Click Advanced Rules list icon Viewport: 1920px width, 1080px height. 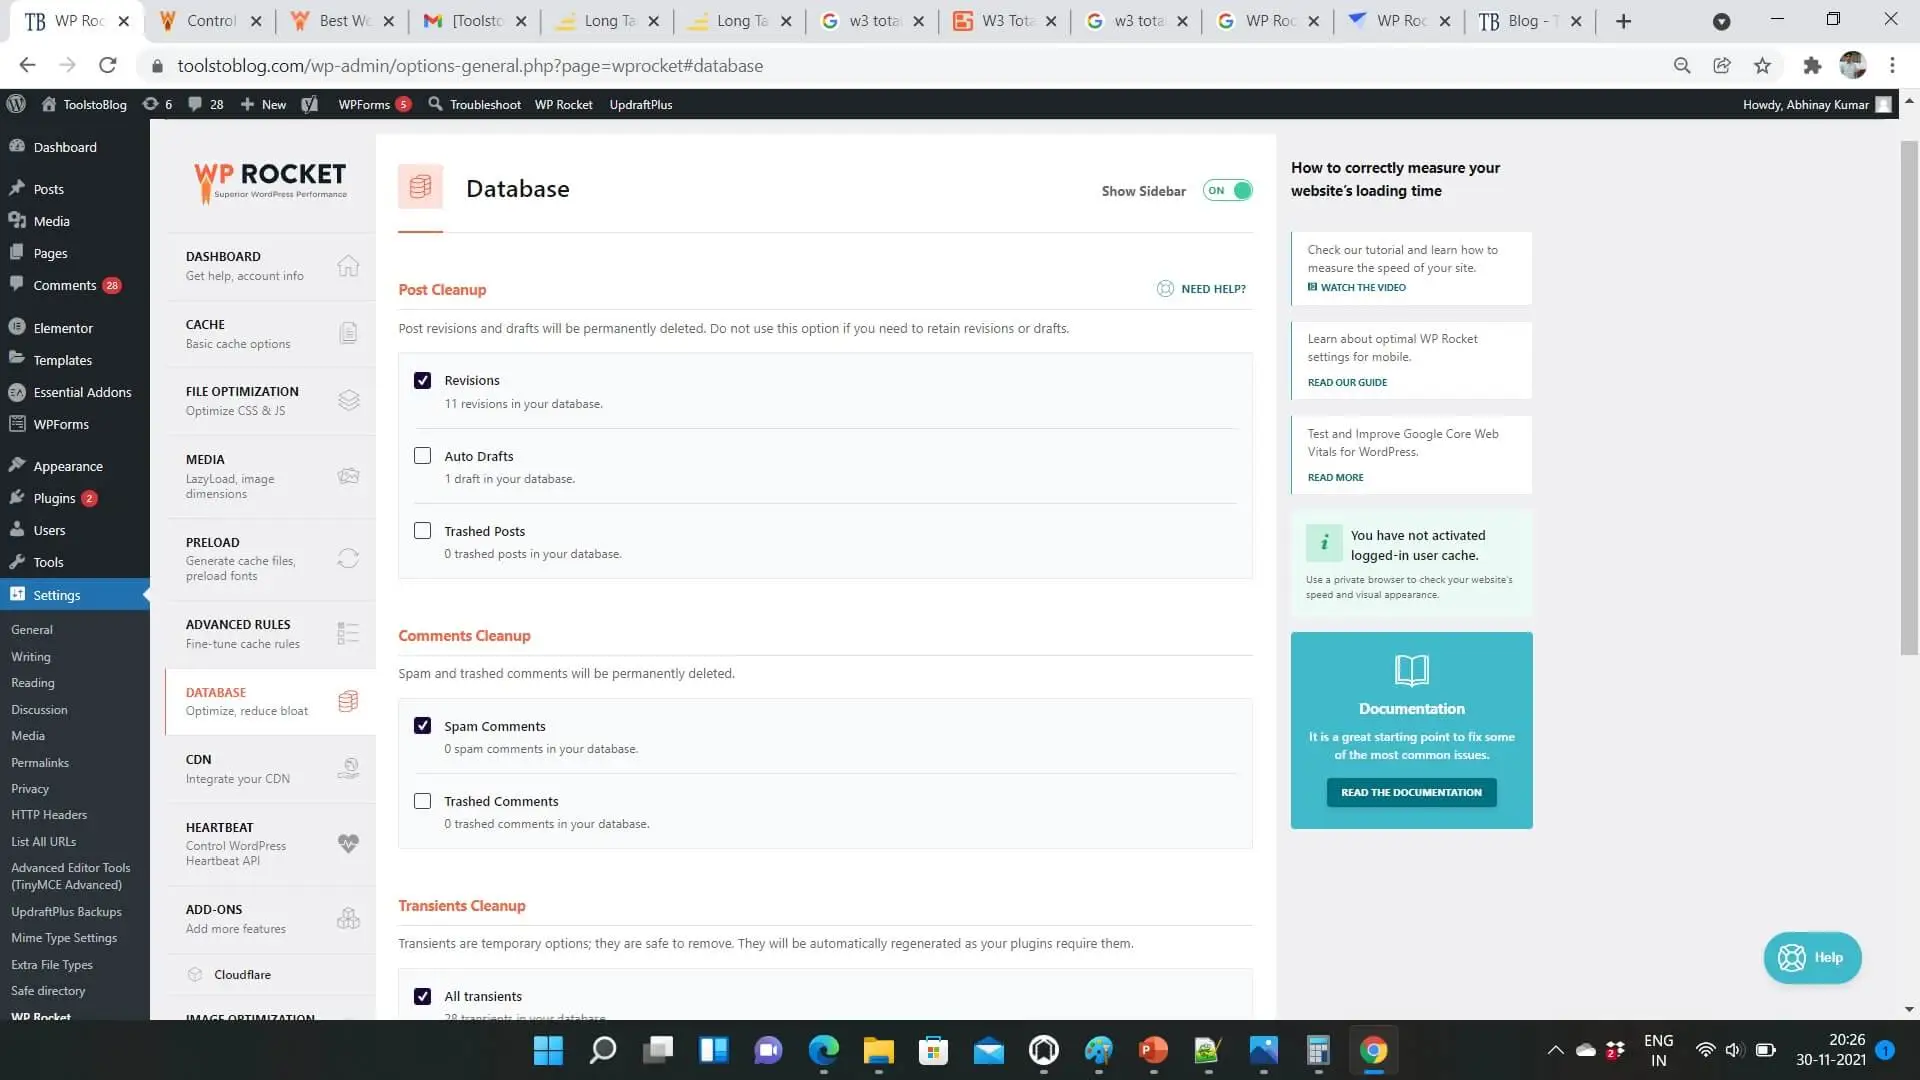[348, 633]
